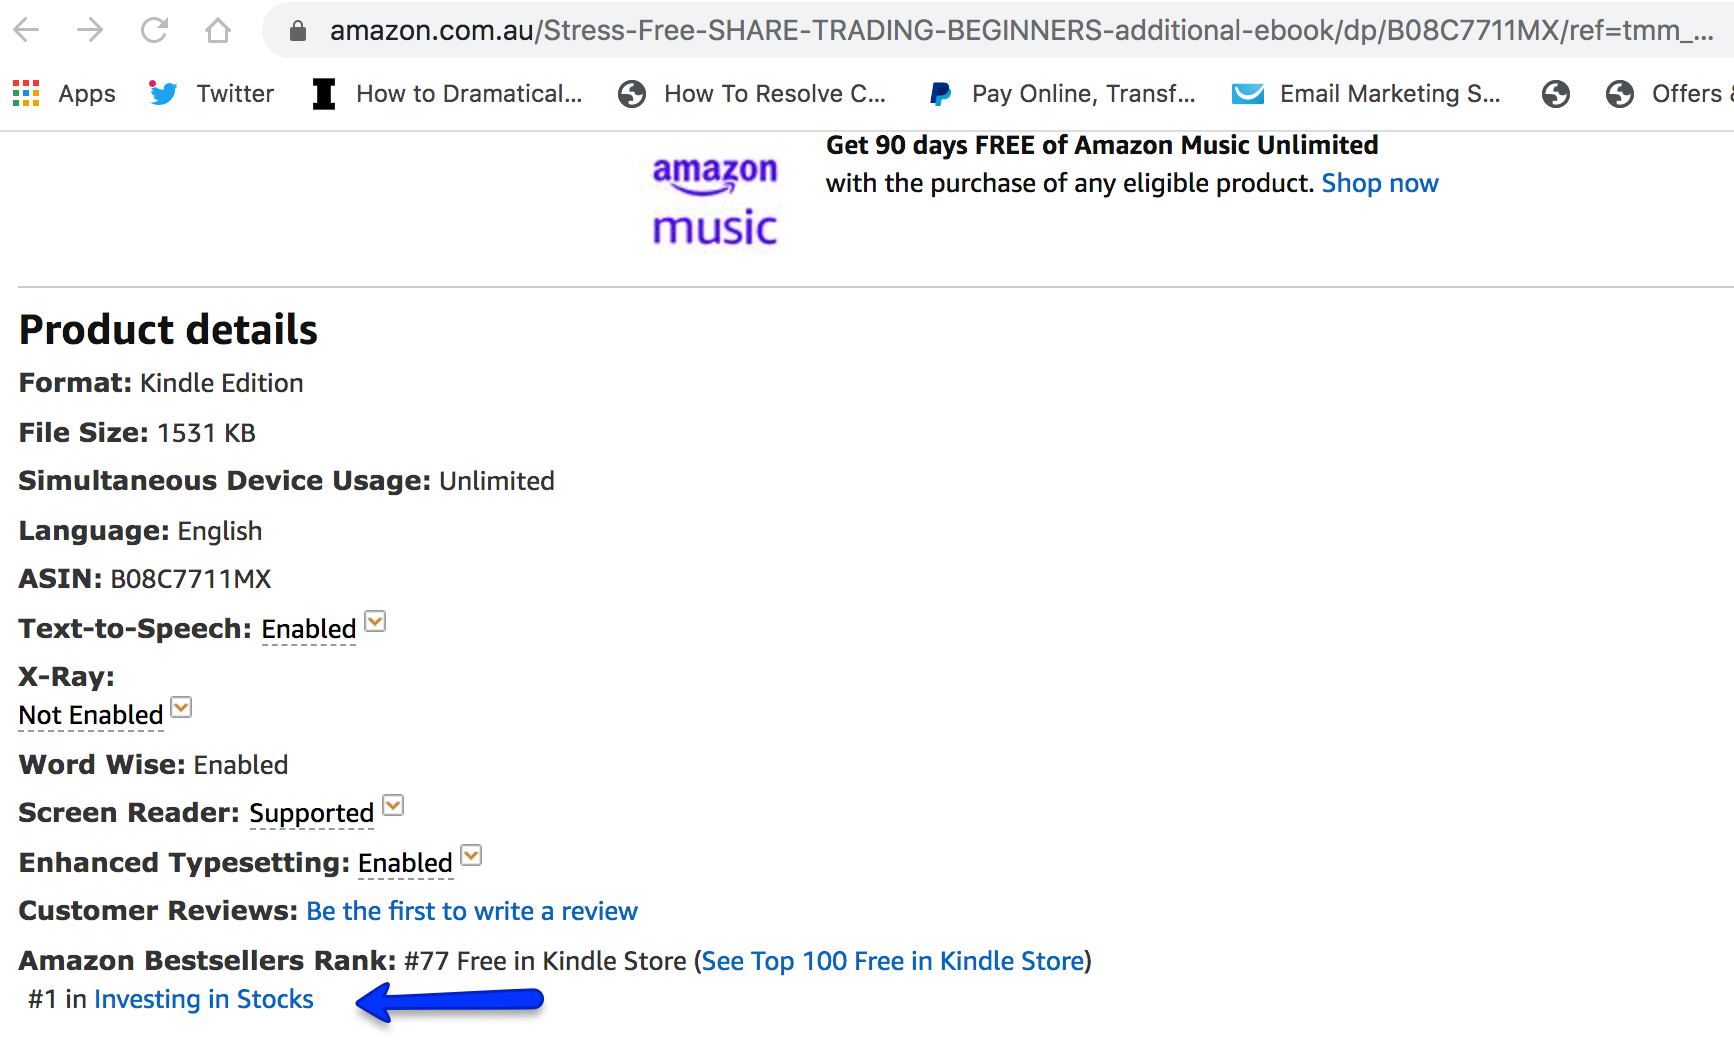
Task: Expand the Text-to-Speech Enabled dropdown arrow
Action: pos(375,622)
